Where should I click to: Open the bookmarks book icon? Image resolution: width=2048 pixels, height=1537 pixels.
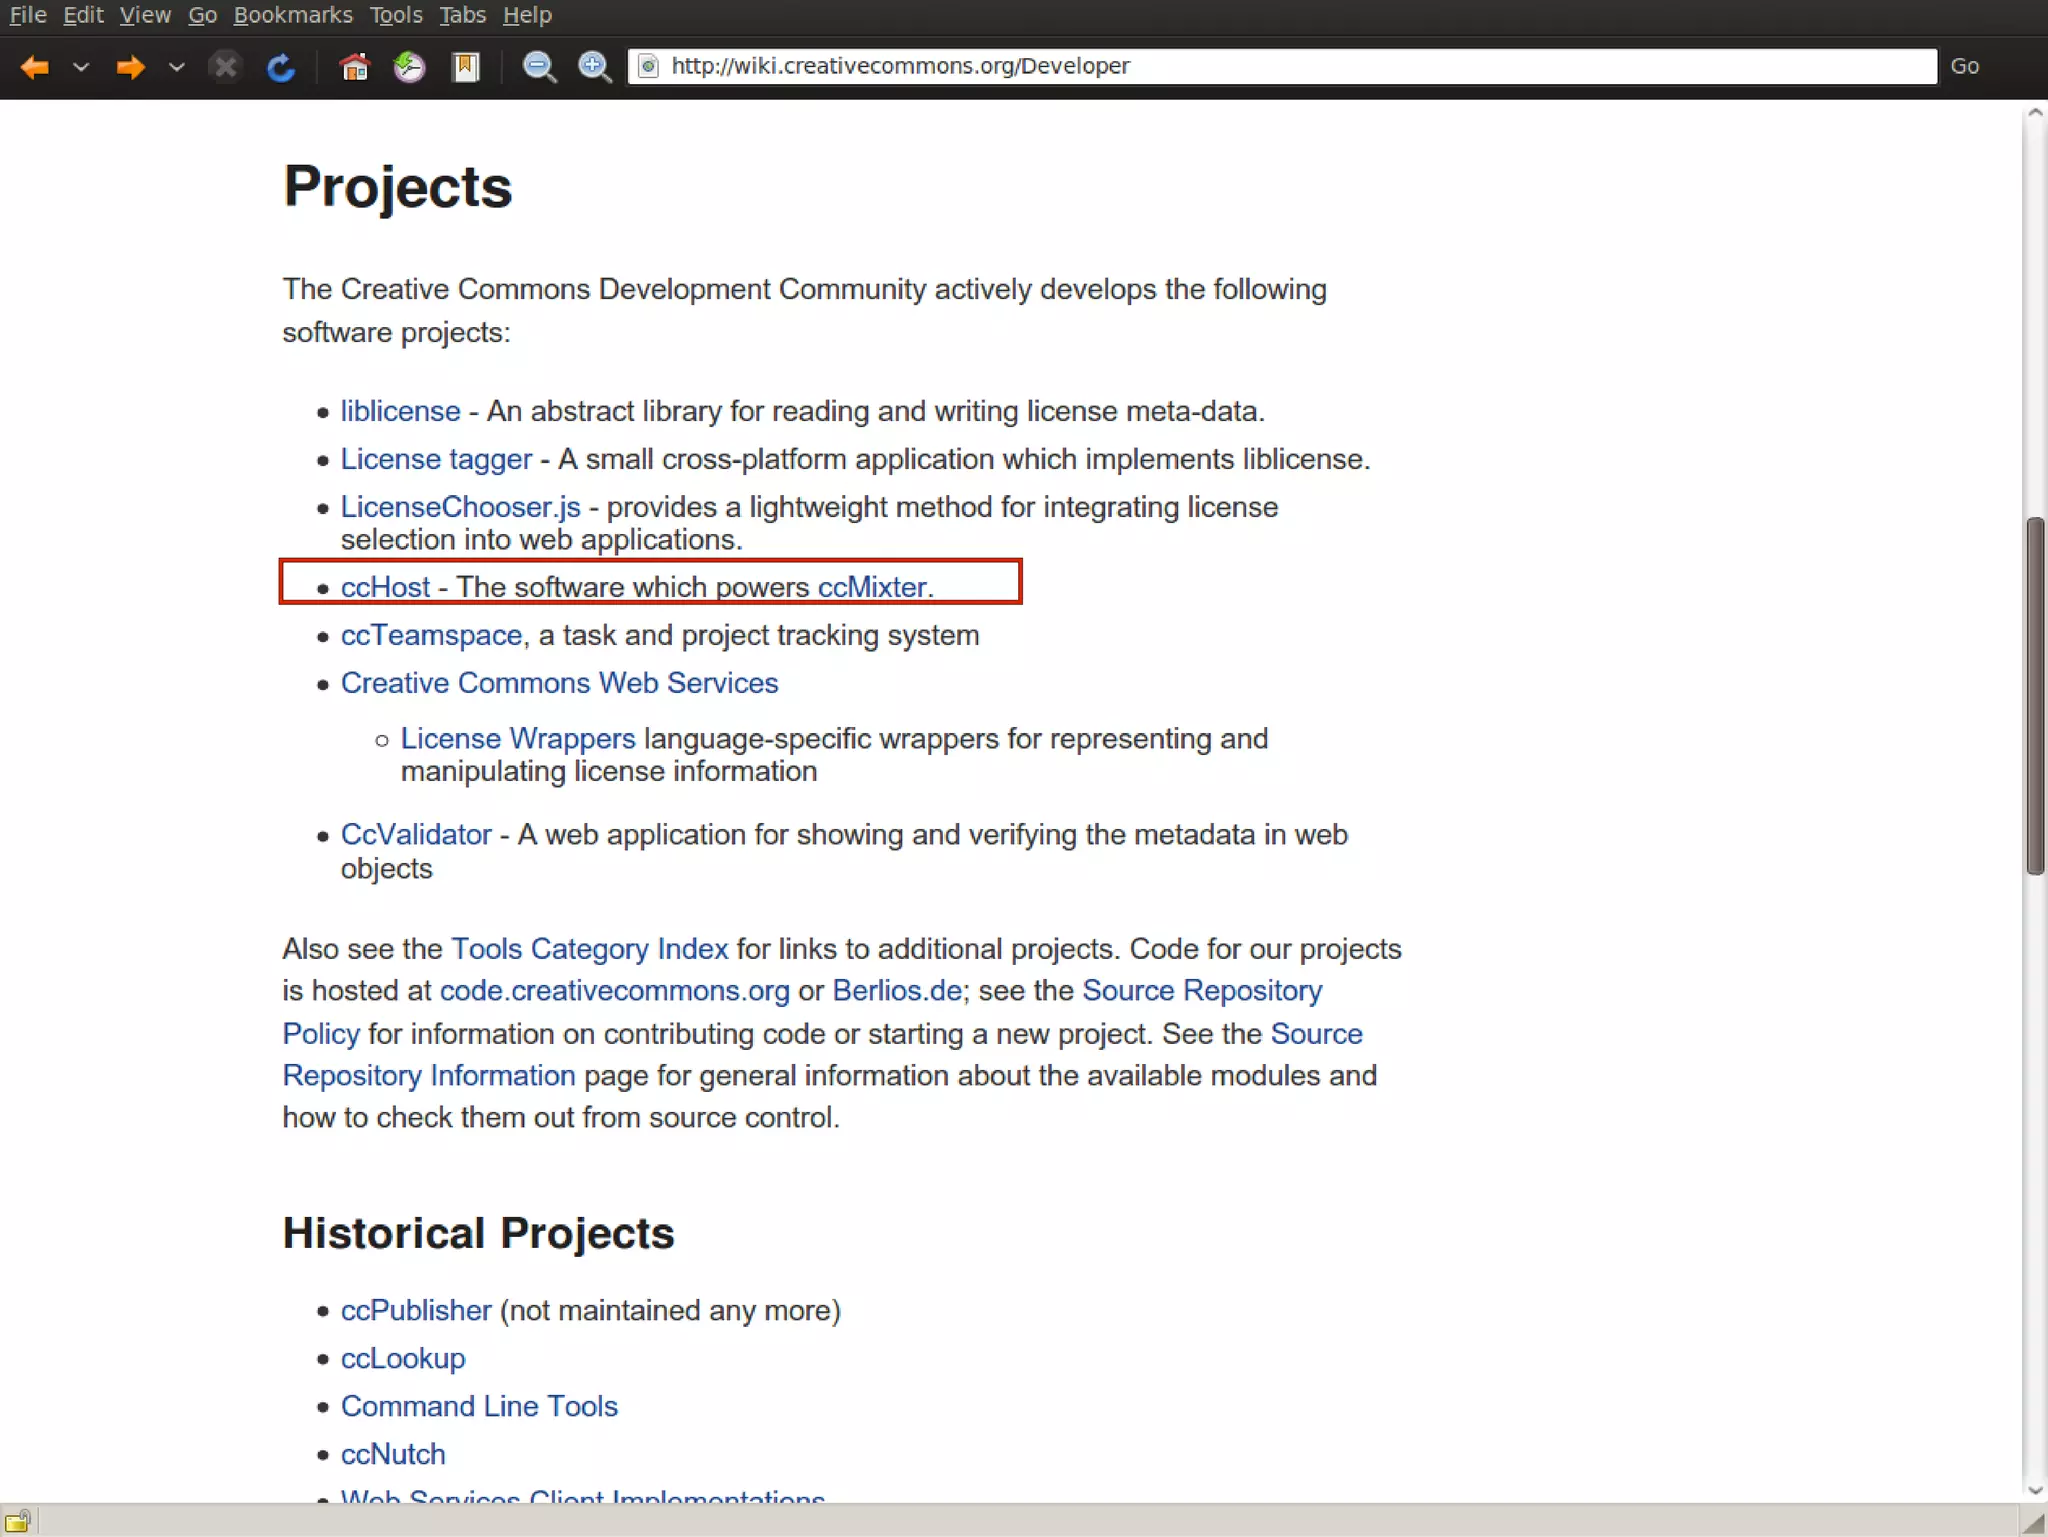click(466, 67)
